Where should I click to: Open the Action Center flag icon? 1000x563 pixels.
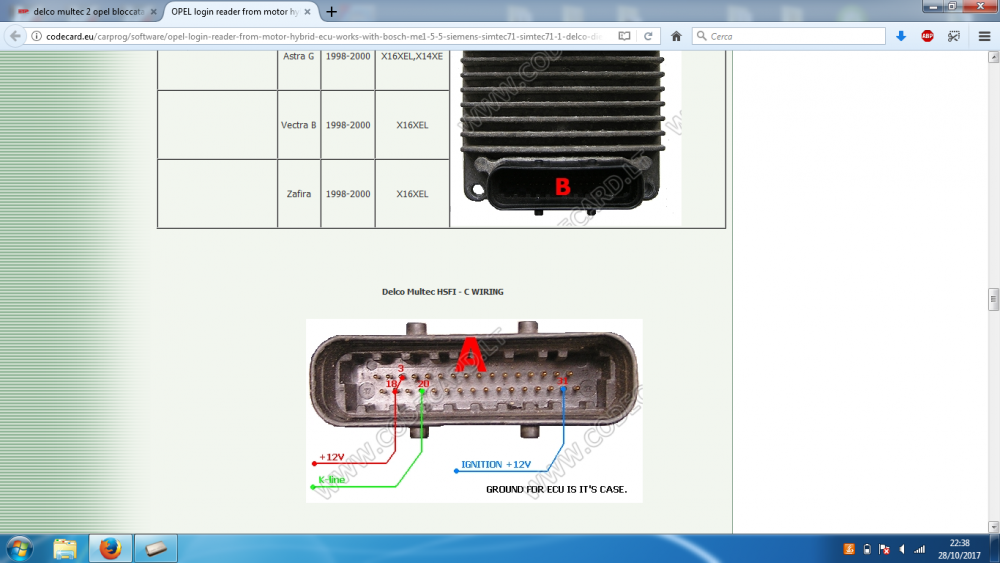pos(884,549)
